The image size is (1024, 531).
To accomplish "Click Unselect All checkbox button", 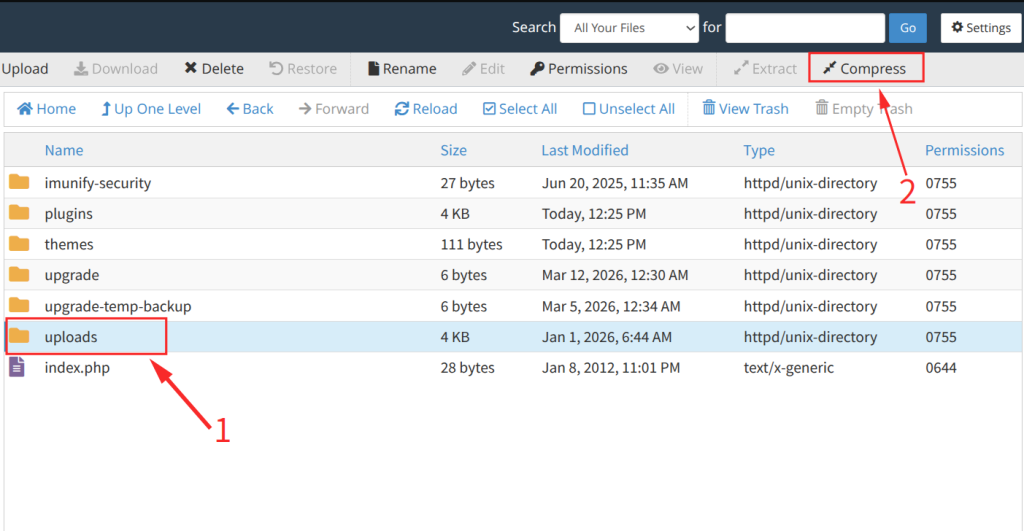I will coord(629,109).
